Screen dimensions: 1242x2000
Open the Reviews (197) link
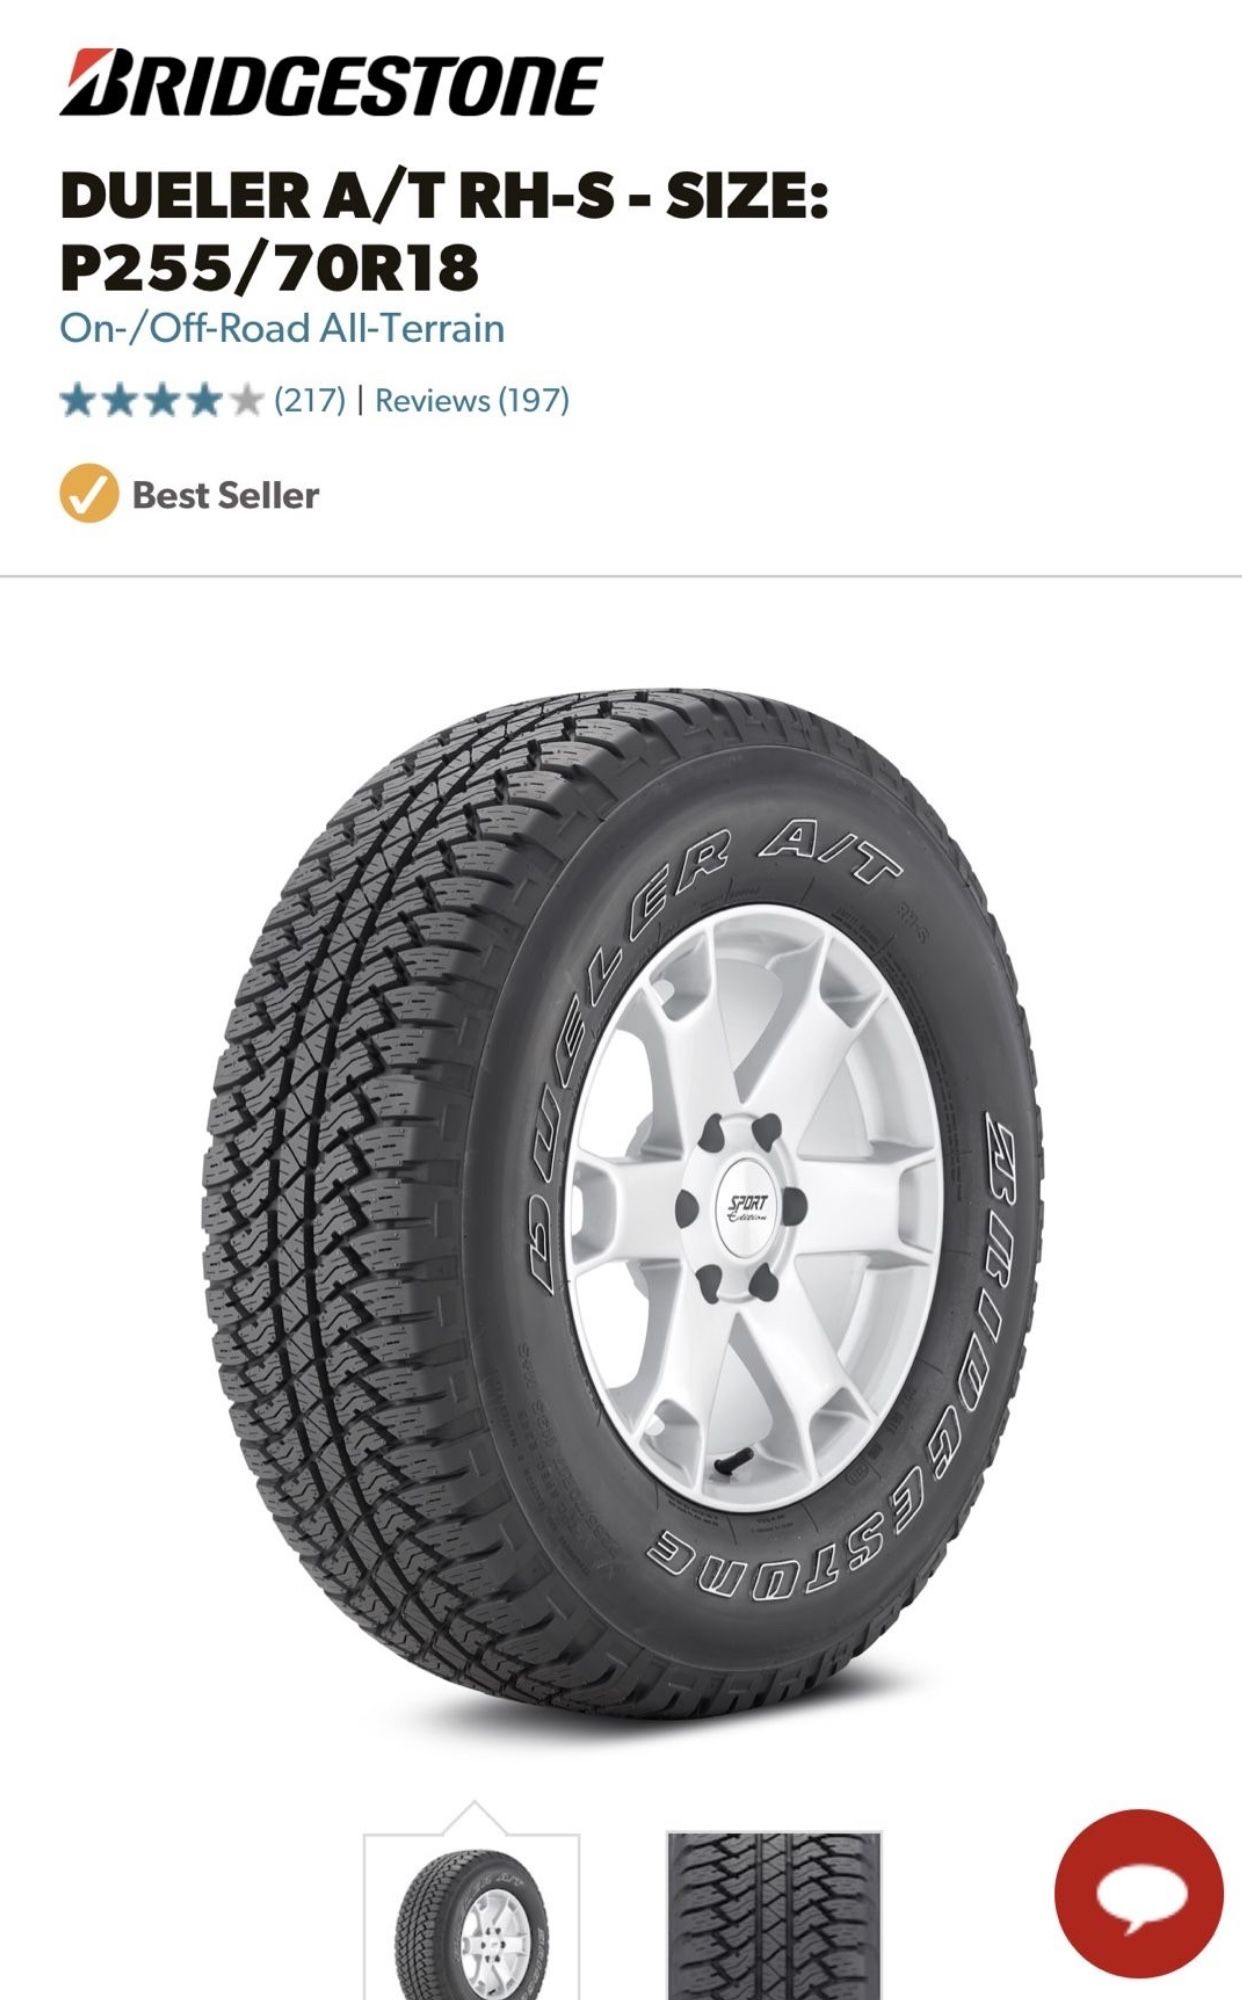(472, 401)
